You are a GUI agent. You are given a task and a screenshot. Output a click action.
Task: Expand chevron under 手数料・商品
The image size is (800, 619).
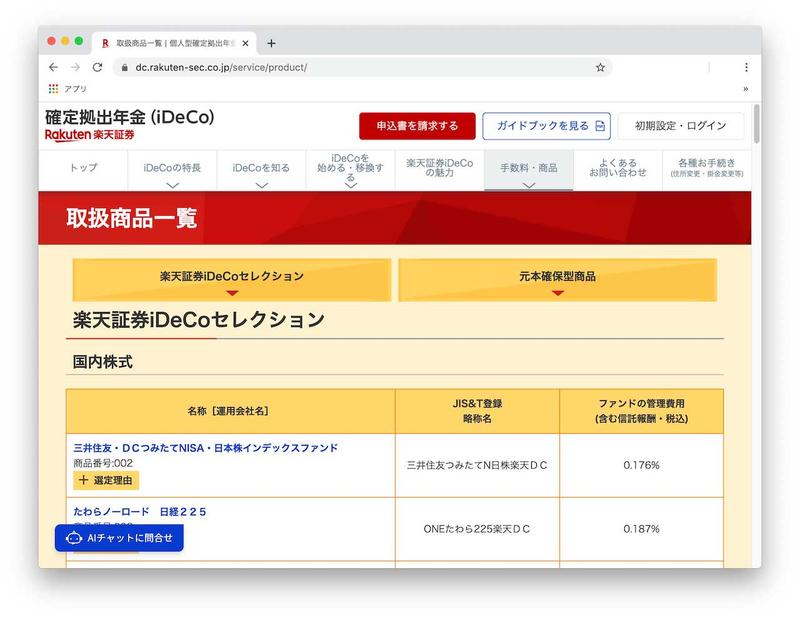[529, 186]
